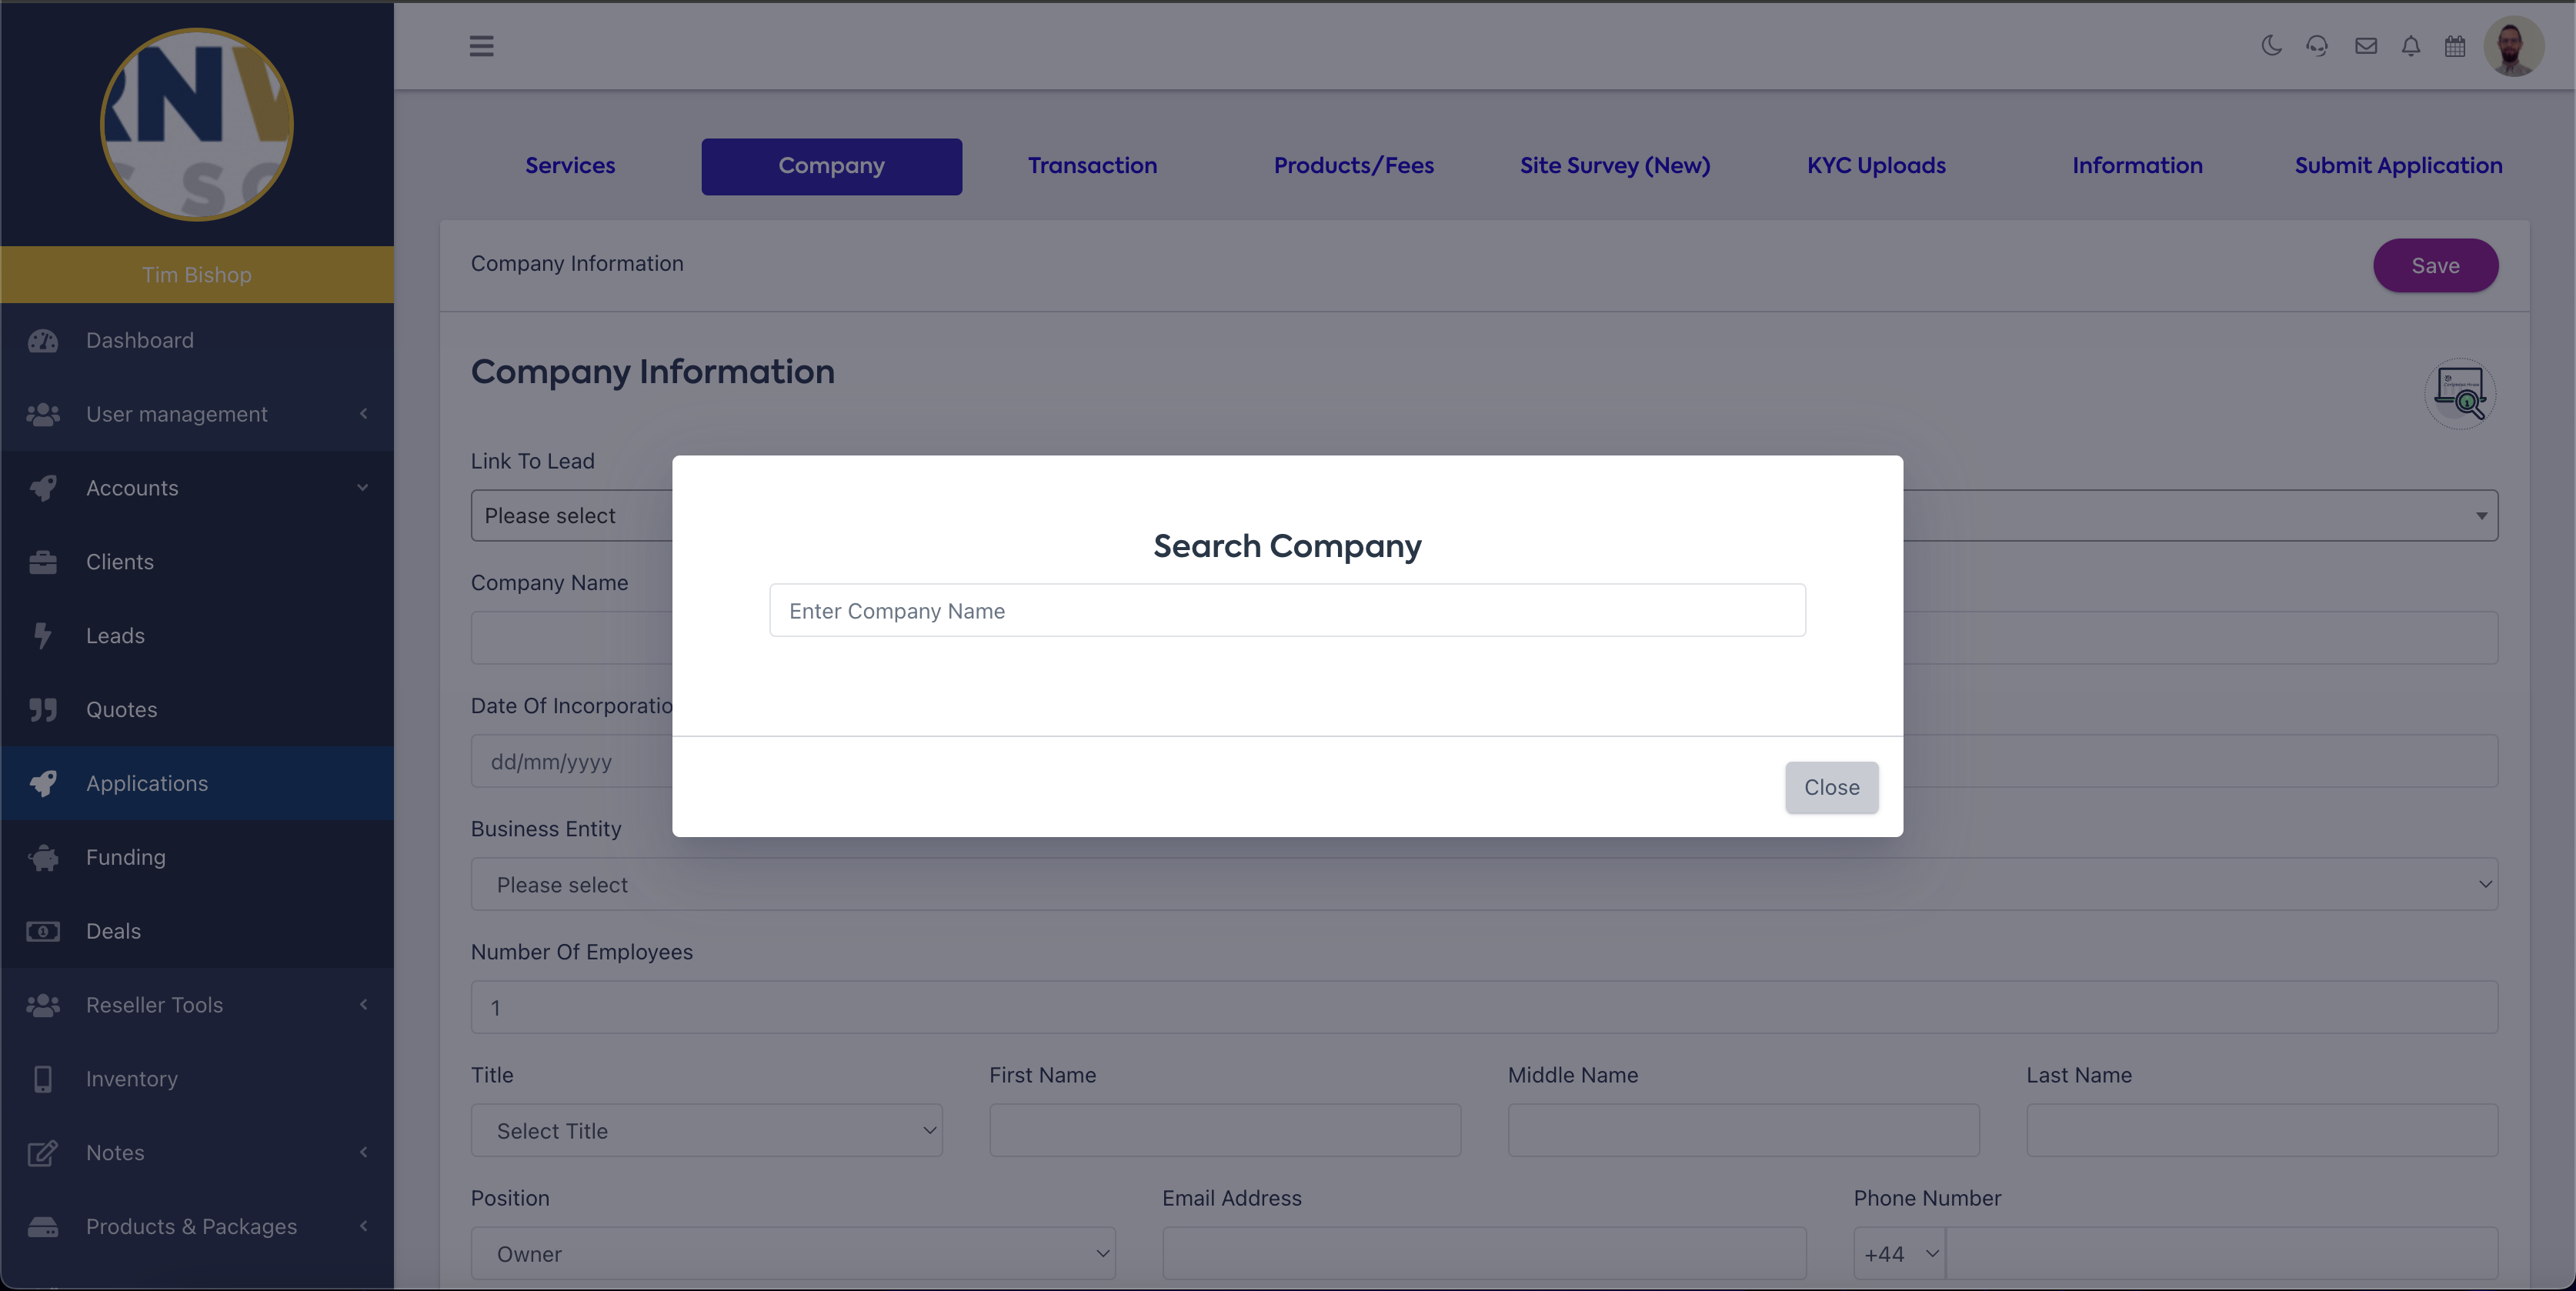Open the headset support icon

[2317, 46]
